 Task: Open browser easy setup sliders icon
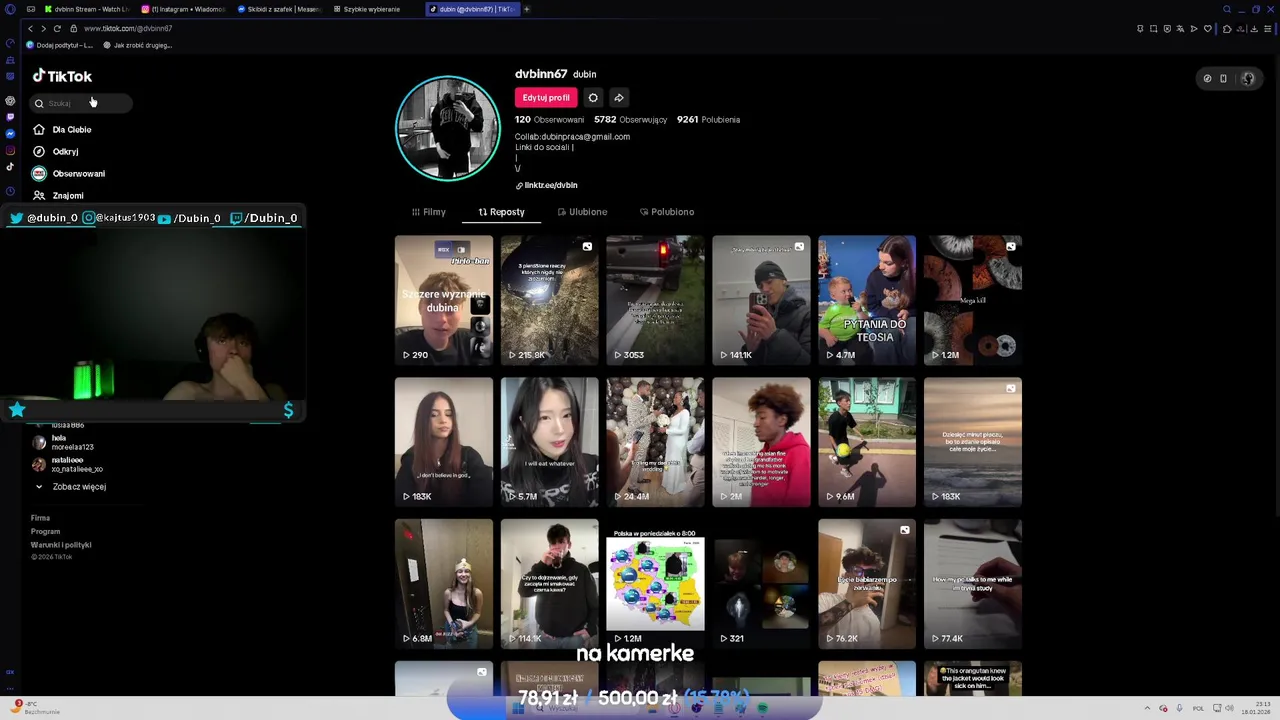tap(1269, 29)
